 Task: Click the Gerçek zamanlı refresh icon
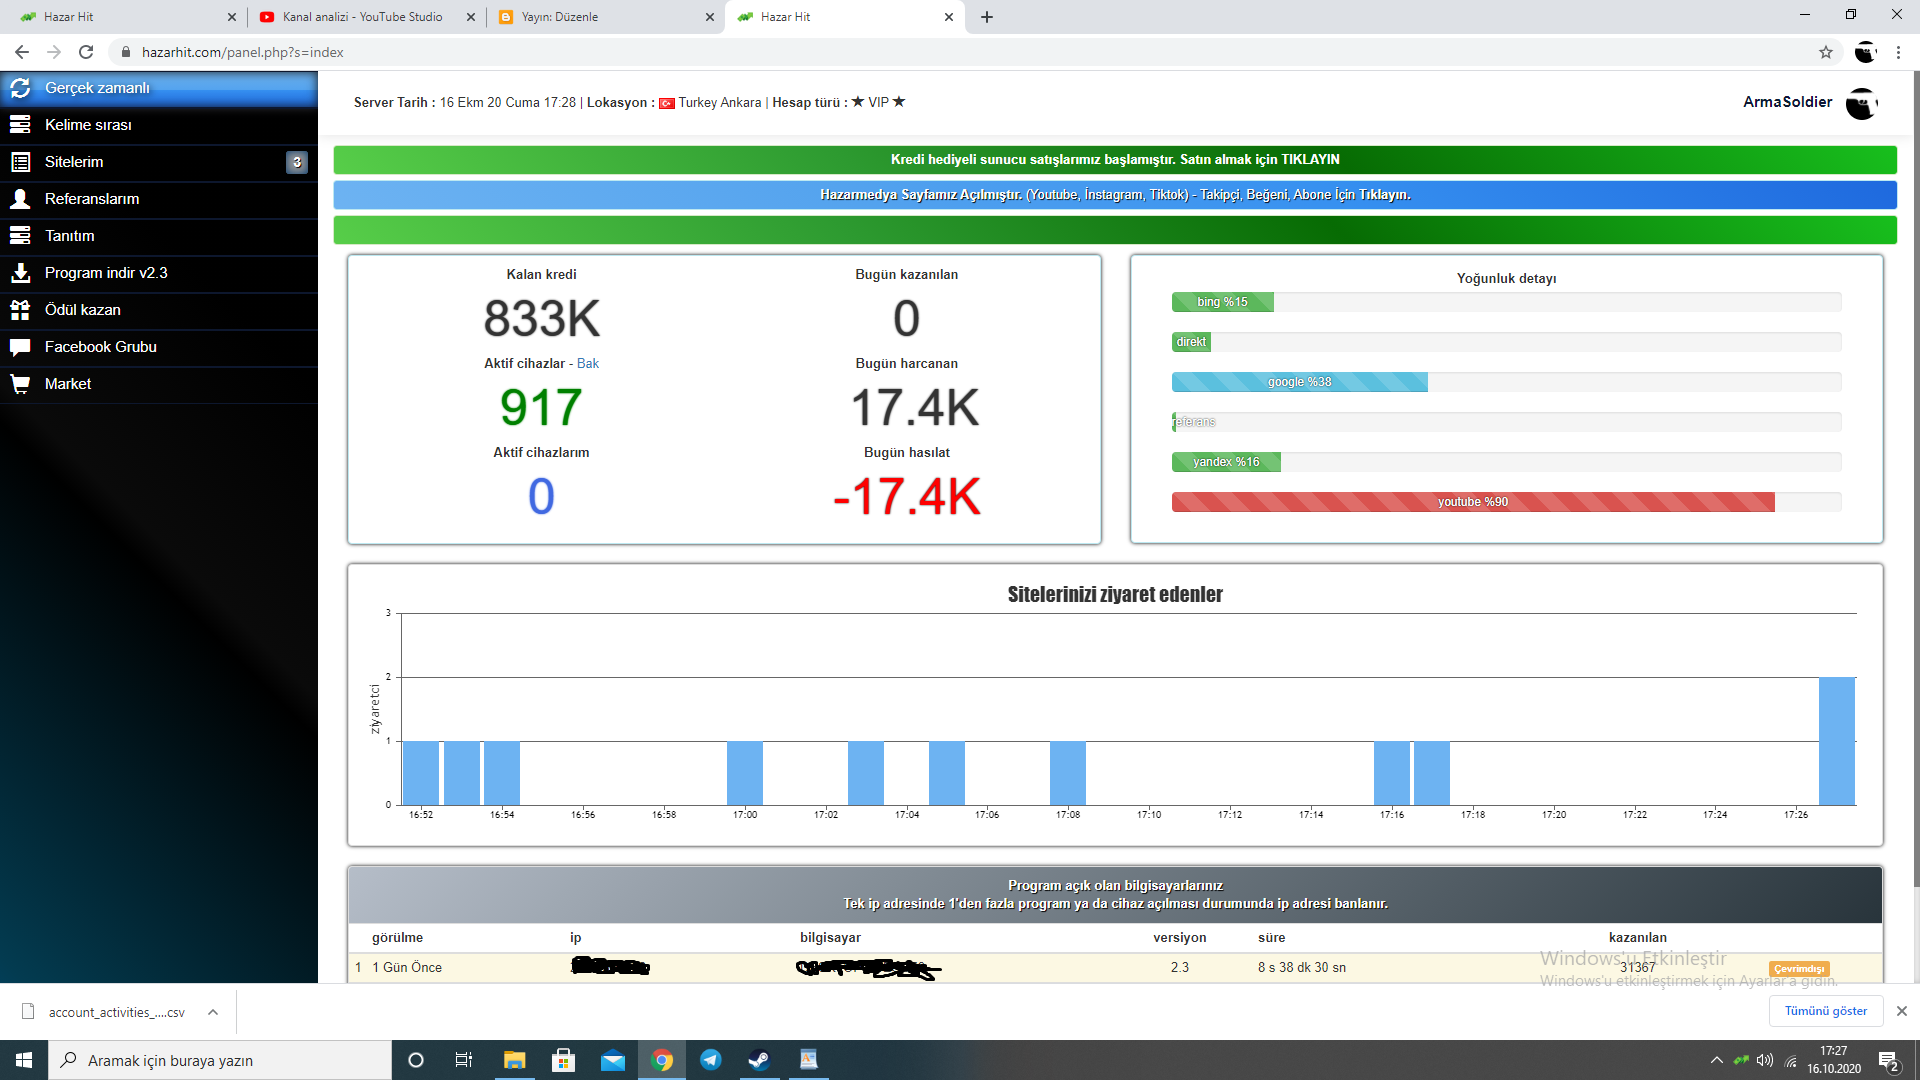(20, 88)
